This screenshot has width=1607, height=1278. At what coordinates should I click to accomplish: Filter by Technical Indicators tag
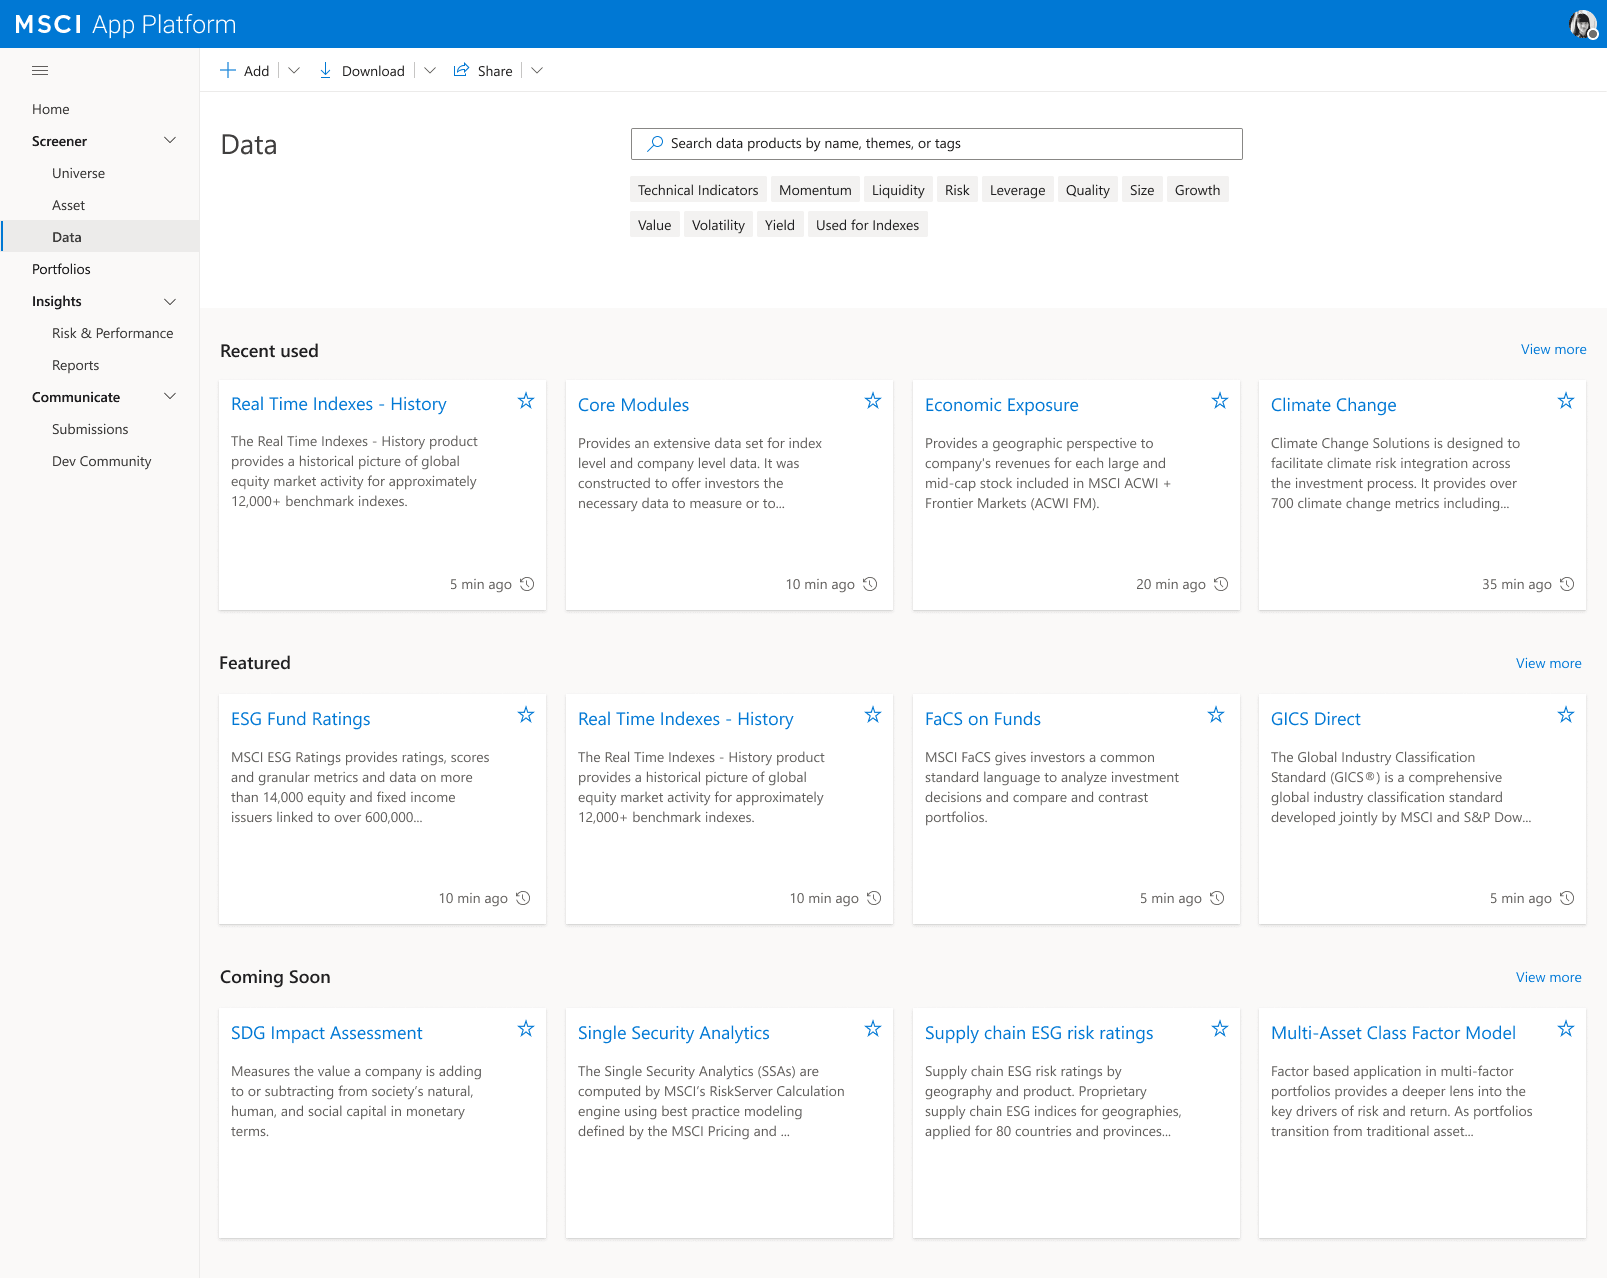(x=698, y=190)
